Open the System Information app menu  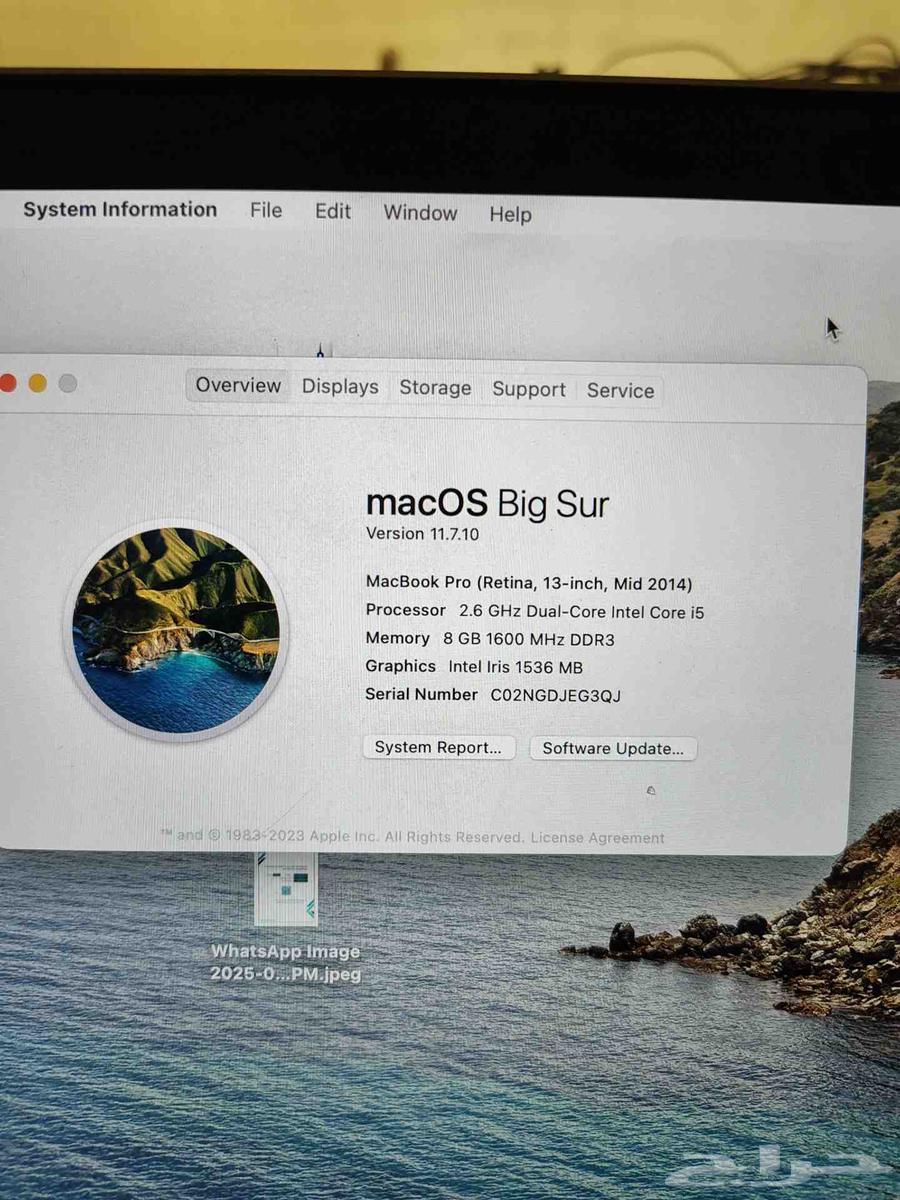(x=120, y=210)
